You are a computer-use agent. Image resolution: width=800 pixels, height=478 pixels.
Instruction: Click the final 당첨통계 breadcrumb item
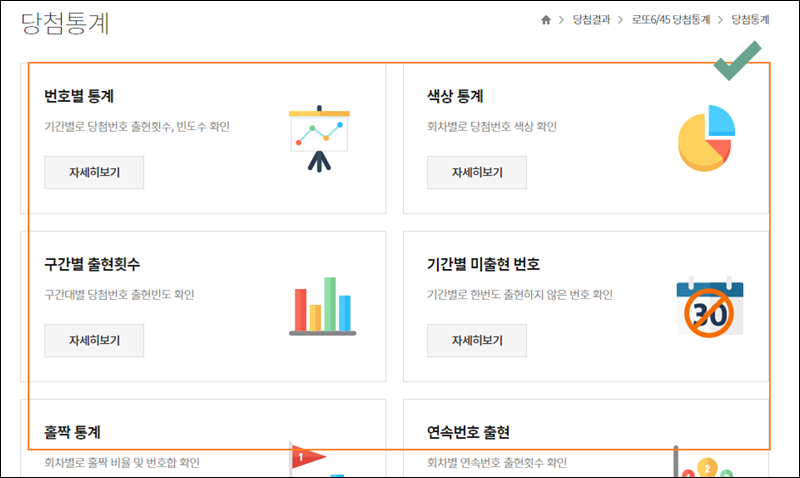[x=750, y=20]
